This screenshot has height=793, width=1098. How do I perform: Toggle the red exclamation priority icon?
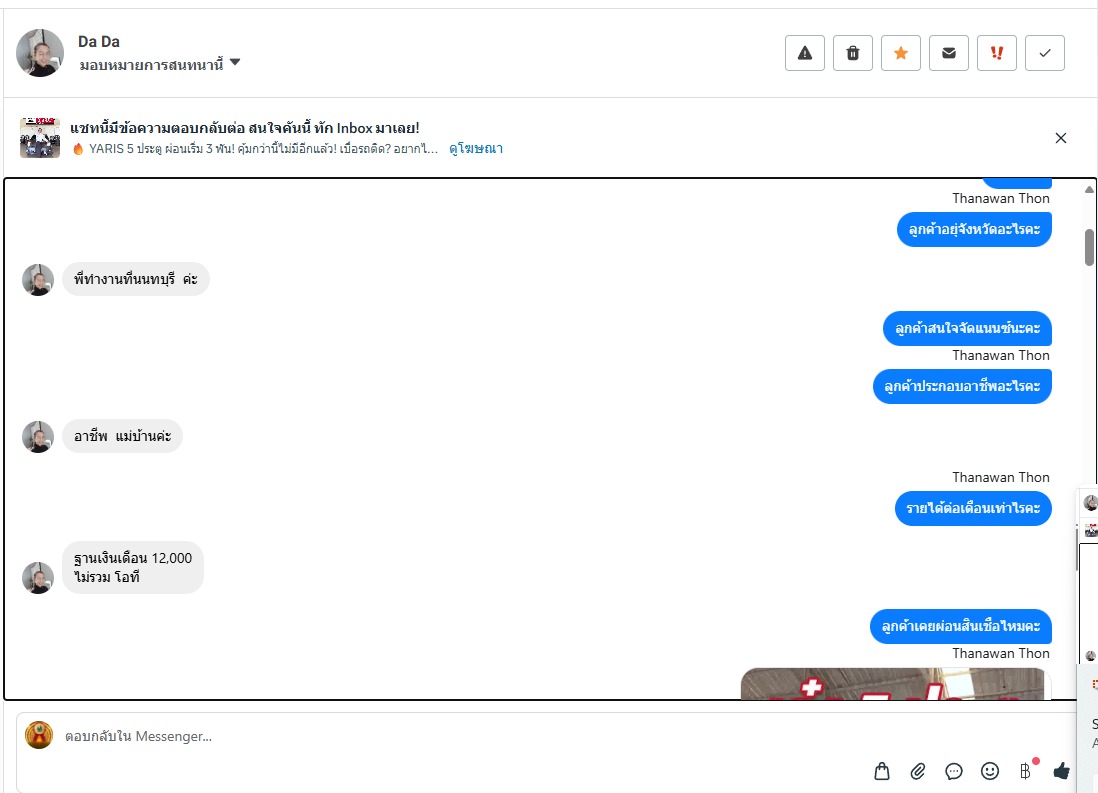coord(996,53)
